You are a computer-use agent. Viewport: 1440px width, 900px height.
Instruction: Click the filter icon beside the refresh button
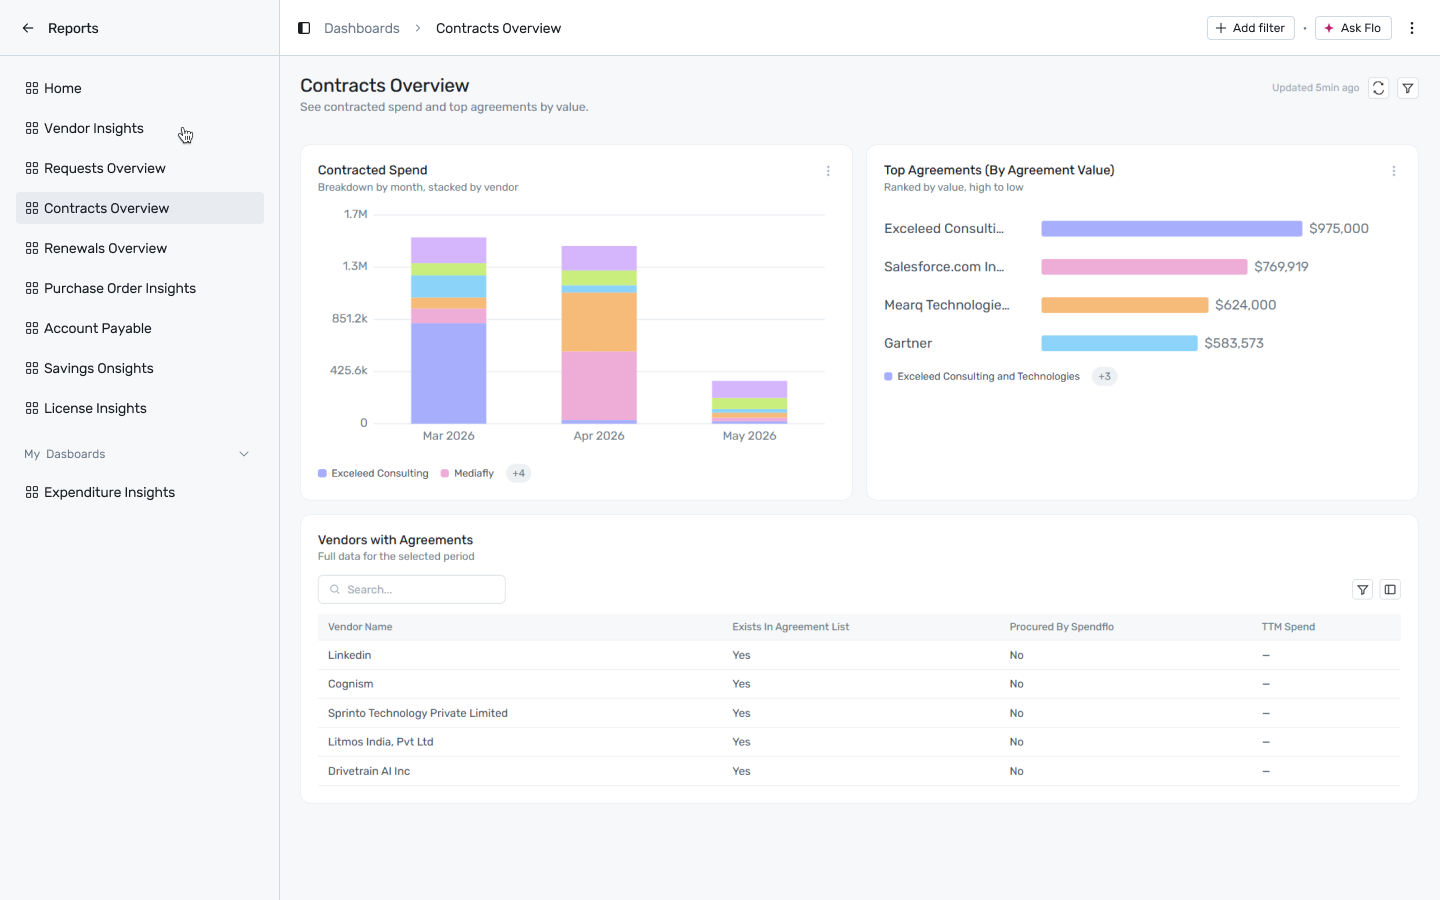coord(1408,88)
